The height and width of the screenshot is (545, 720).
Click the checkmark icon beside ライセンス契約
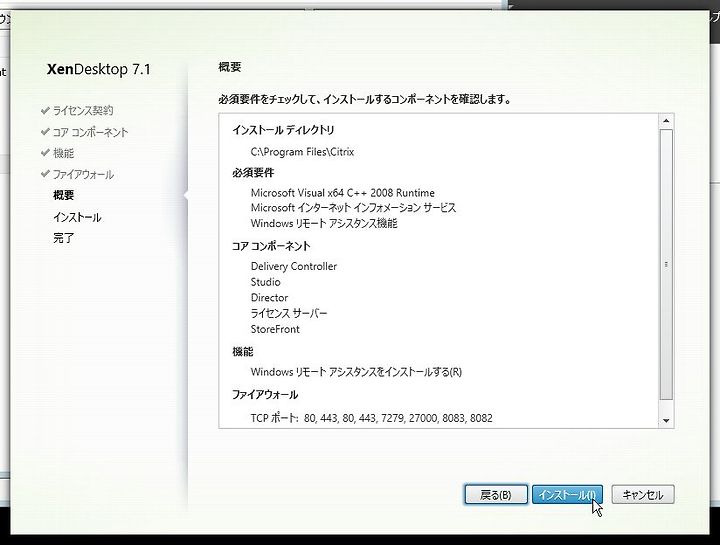click(45, 110)
